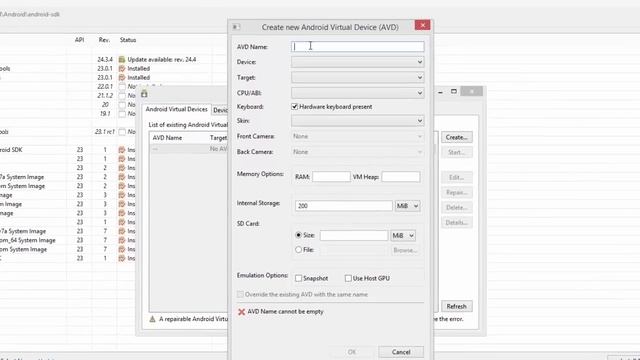This screenshot has width=640, height=360.
Task: Click the Refresh button in AVD Manager
Action: point(457,306)
